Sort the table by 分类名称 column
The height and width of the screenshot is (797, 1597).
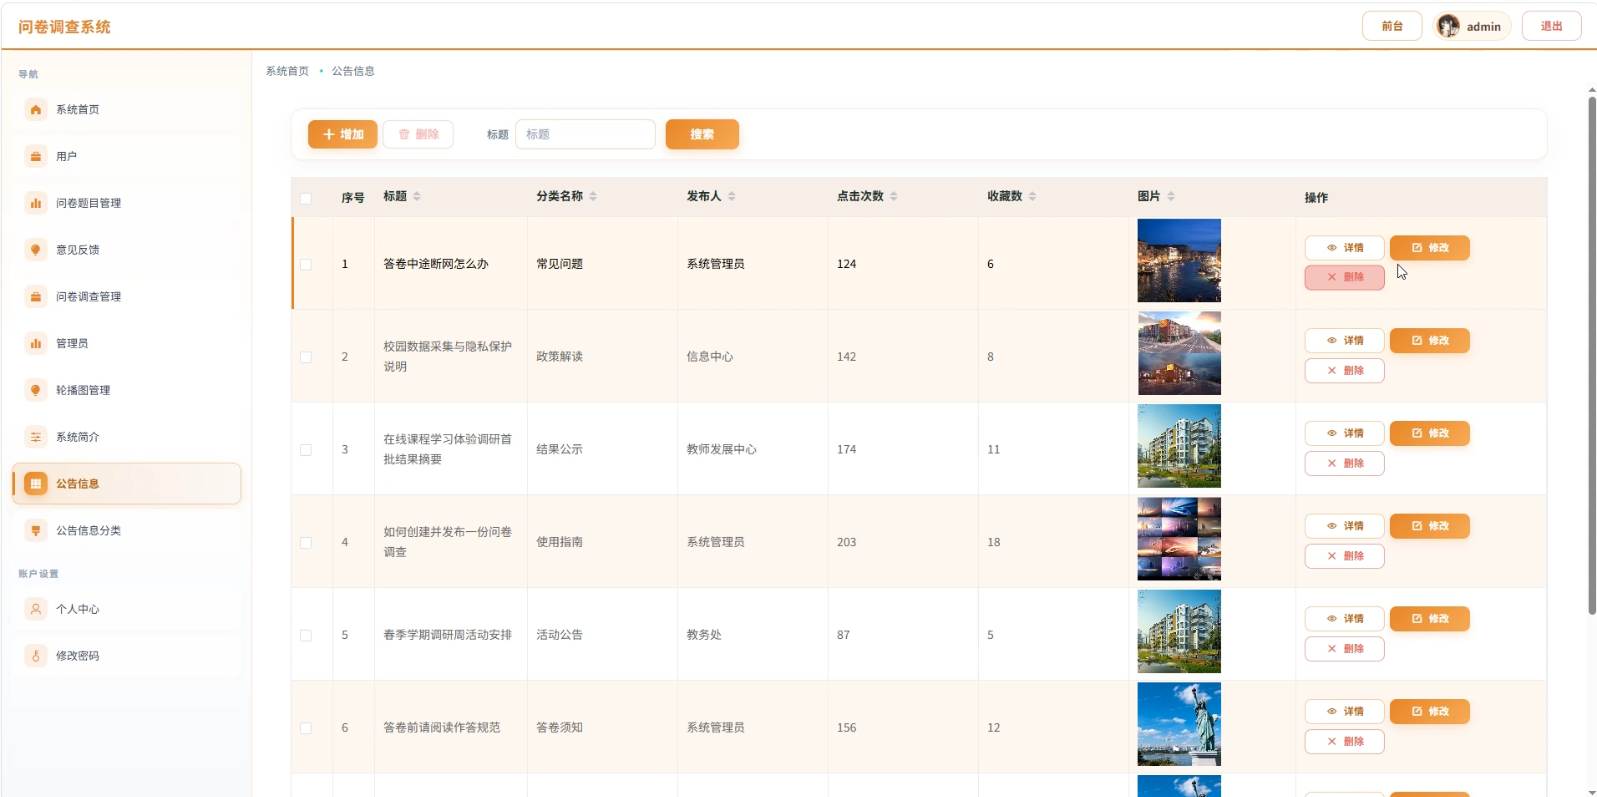tap(593, 196)
